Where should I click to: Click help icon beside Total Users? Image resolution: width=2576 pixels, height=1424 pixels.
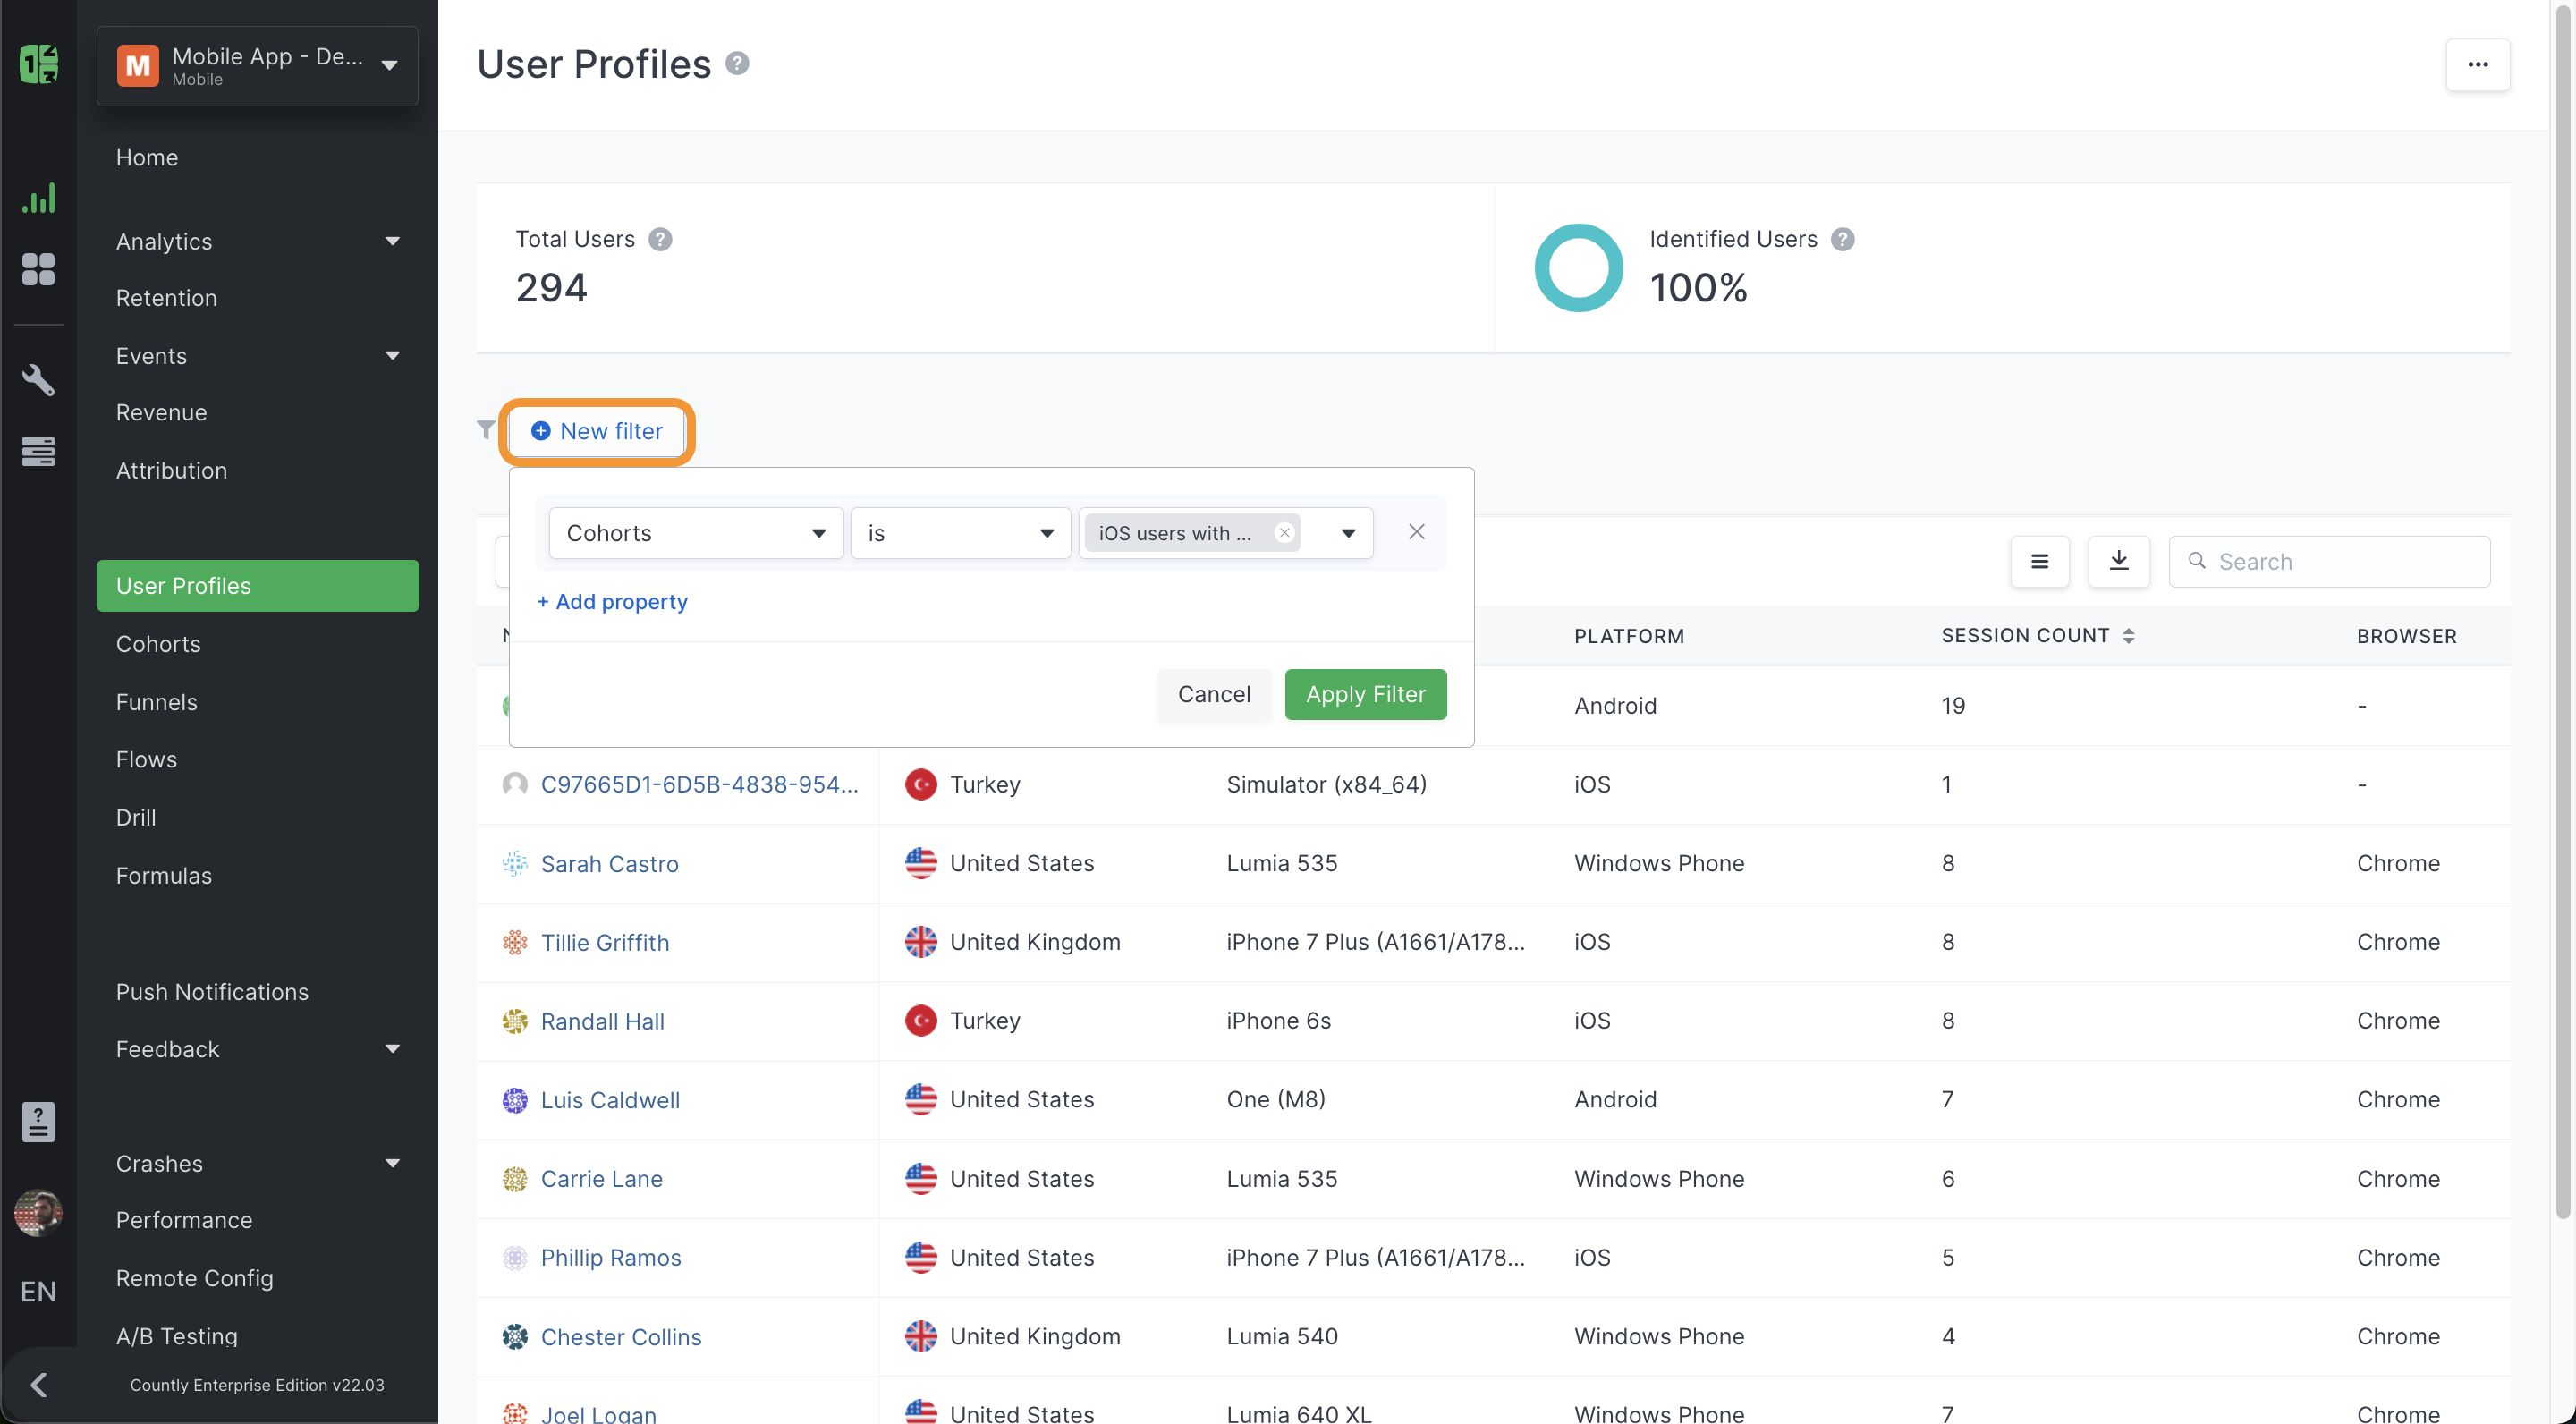click(660, 239)
